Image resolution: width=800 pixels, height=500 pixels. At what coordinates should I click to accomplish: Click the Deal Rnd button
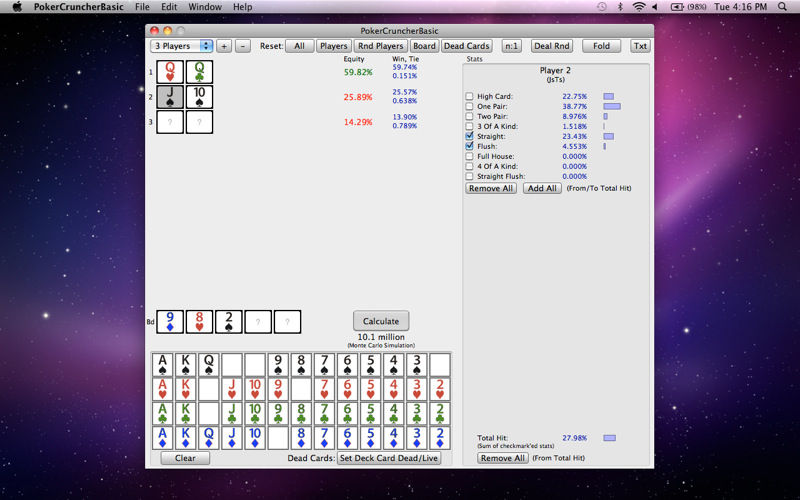[x=552, y=46]
